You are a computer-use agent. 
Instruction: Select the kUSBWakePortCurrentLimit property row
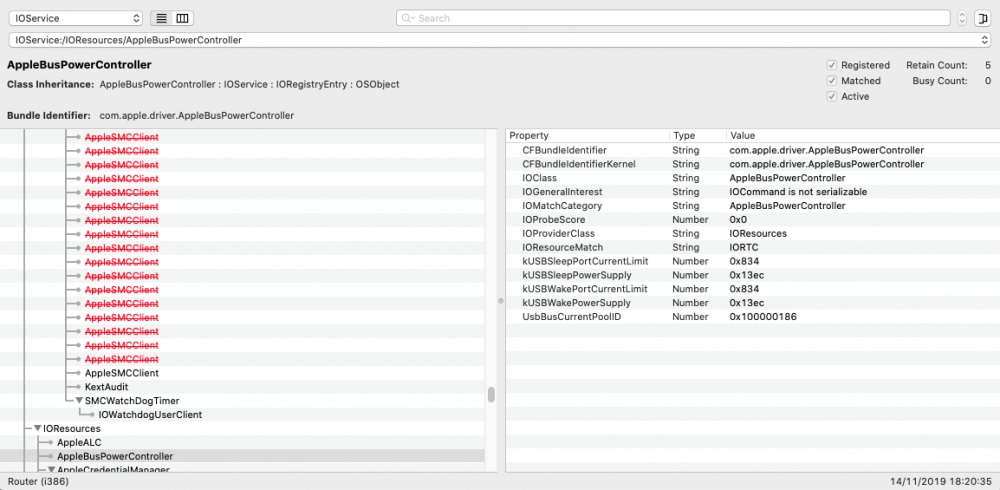[x=753, y=289]
